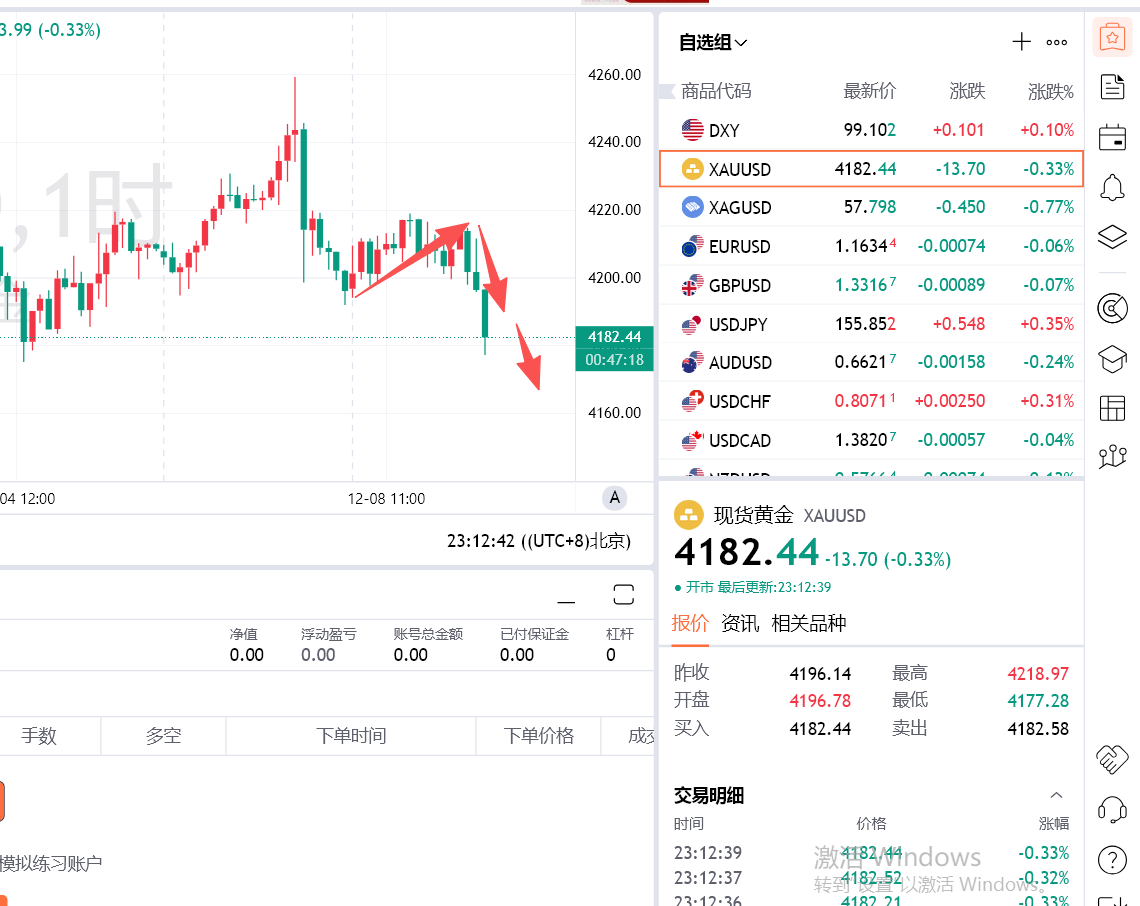Open the economic calendar icon
The image size is (1140, 906).
tap(1112, 137)
